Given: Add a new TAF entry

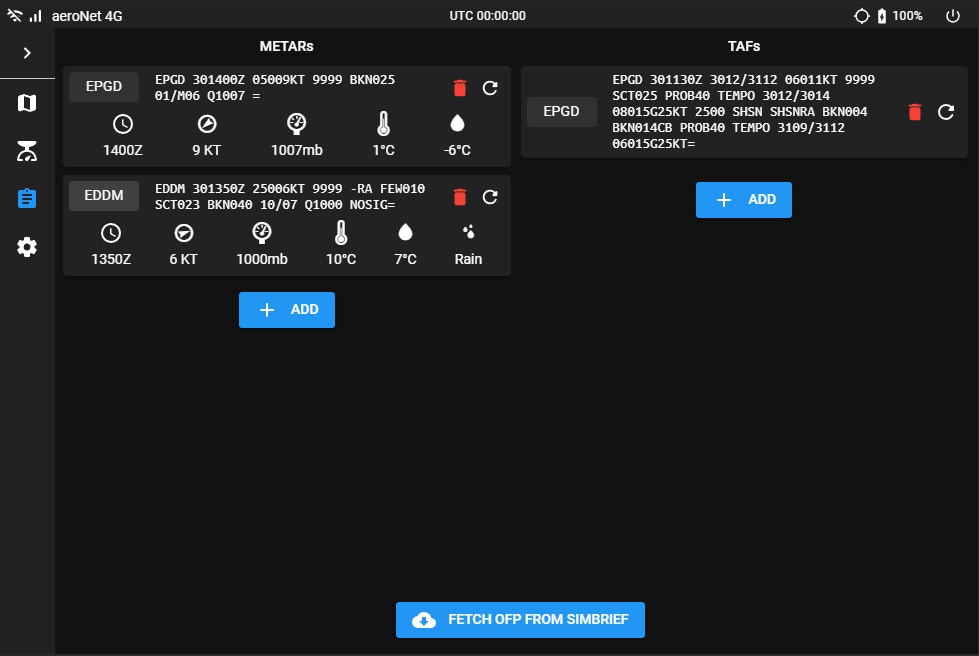Looking at the screenshot, I should [x=744, y=200].
